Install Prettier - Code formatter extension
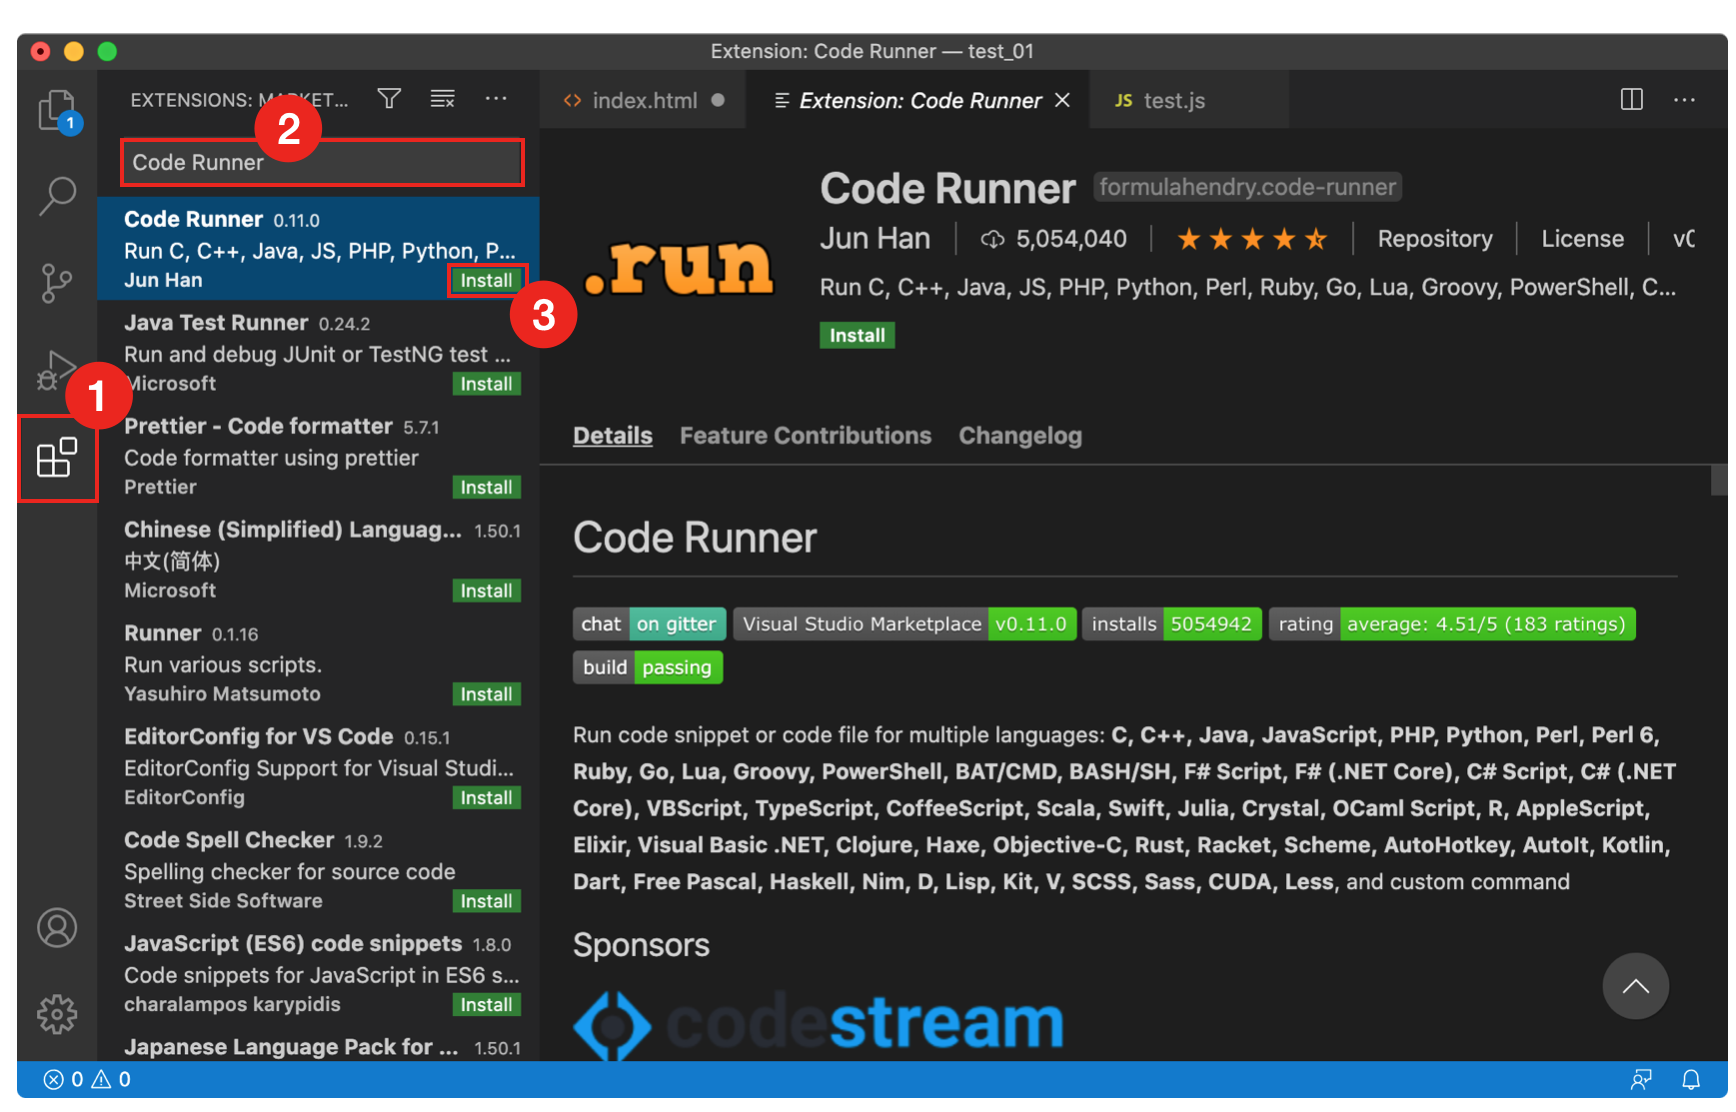This screenshot has height=1112, width=1736. [486, 487]
